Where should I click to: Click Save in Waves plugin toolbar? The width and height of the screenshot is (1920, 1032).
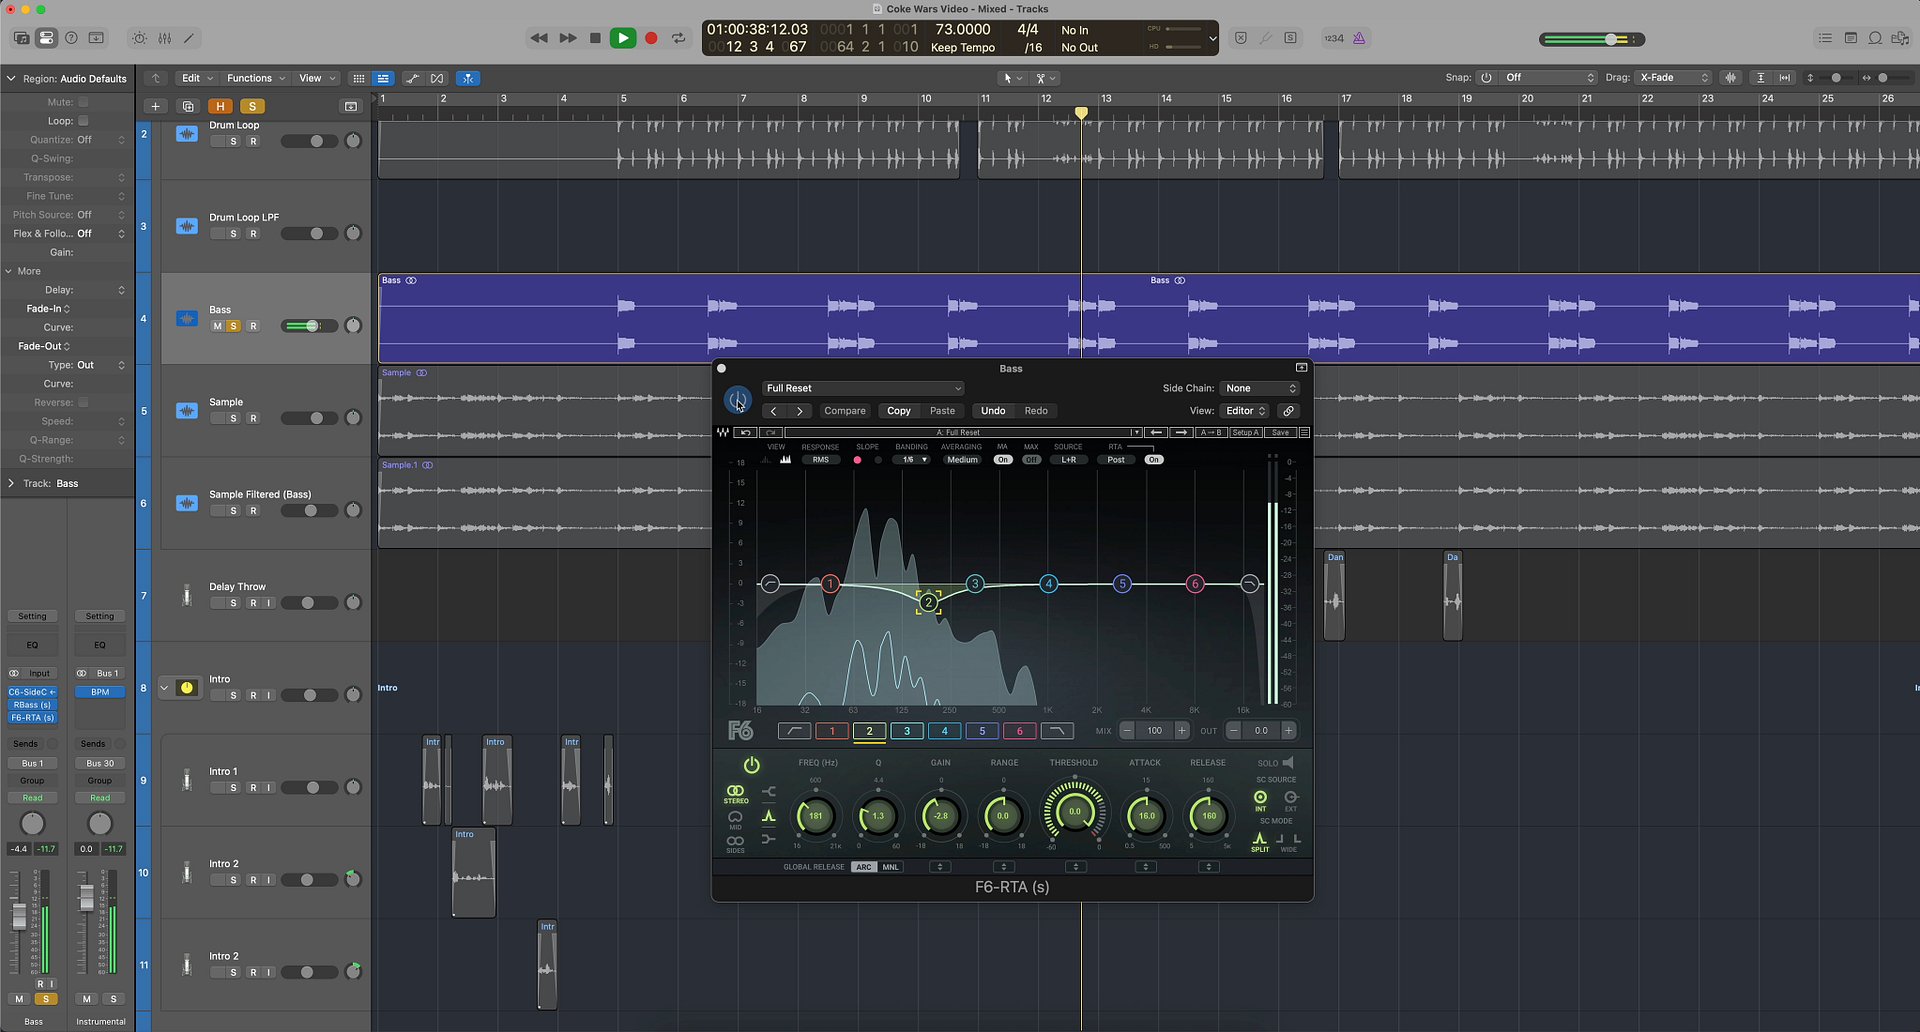(x=1280, y=433)
